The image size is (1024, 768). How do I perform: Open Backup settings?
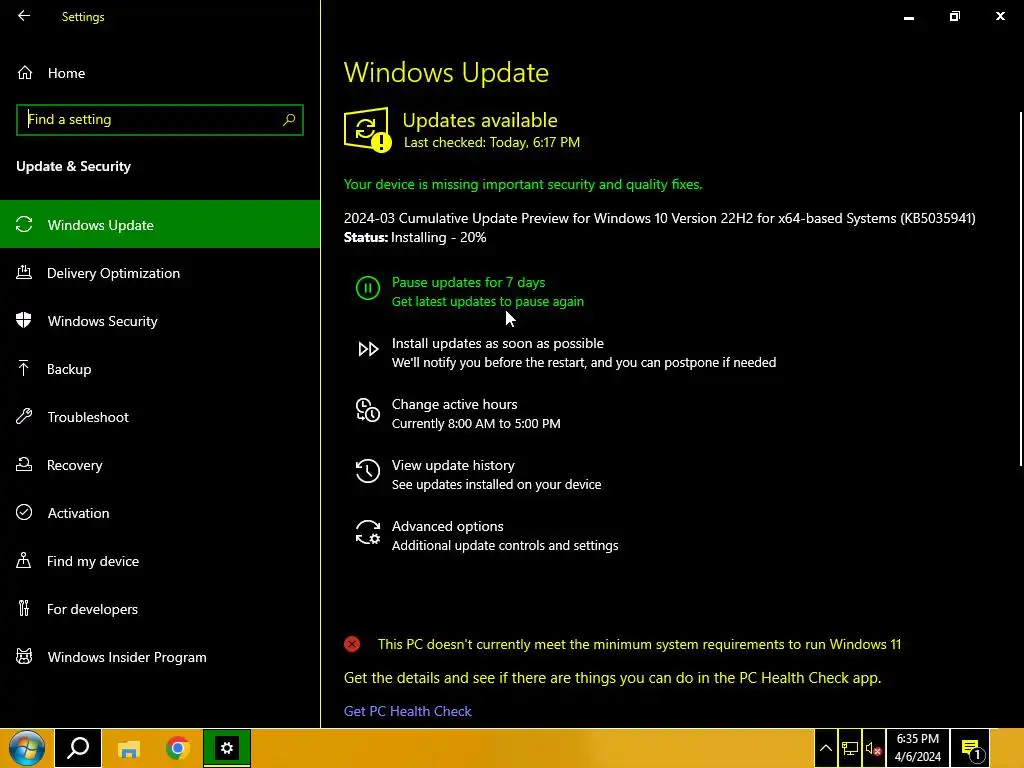160,369
